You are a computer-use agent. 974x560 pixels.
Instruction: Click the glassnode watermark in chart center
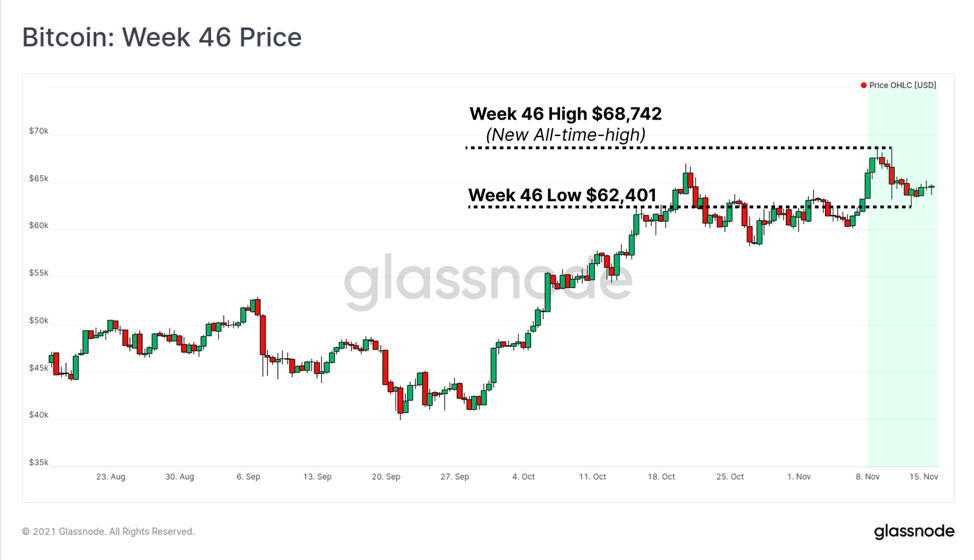coord(488,282)
